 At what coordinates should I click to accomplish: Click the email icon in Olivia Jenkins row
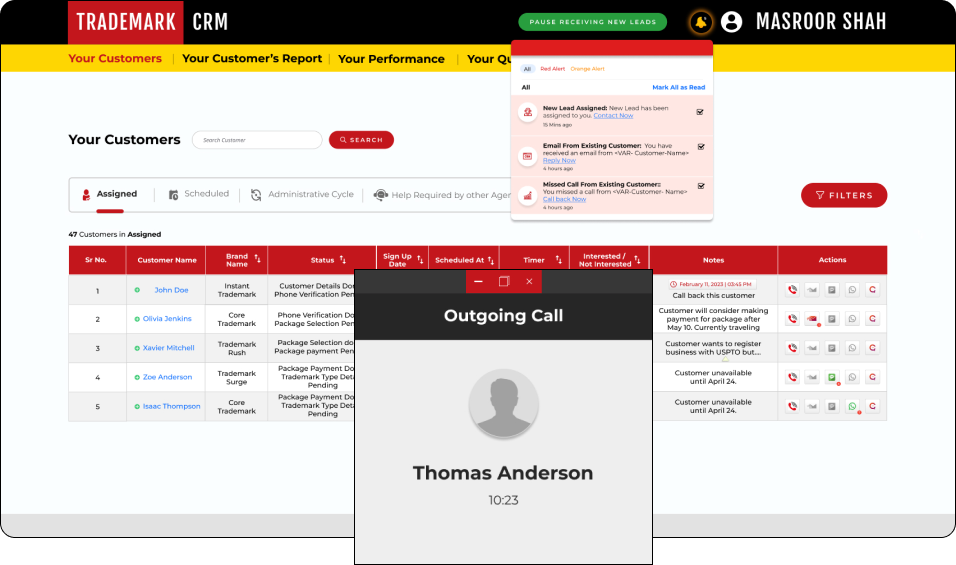812,319
